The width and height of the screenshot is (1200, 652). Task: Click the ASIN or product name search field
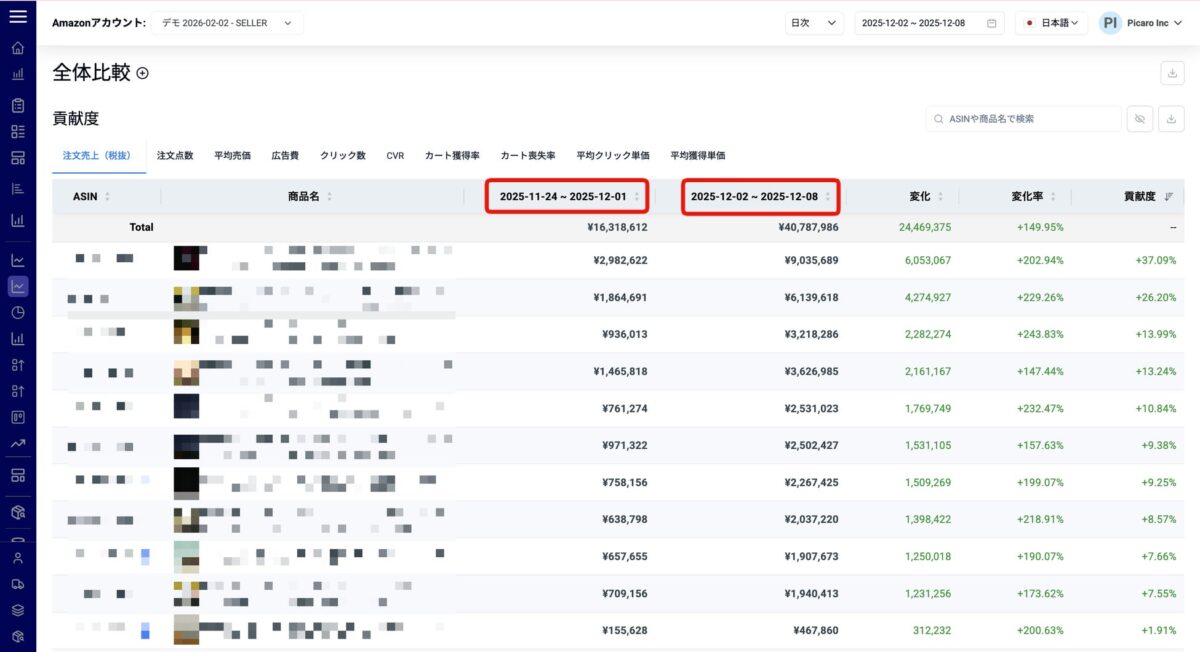coord(1023,119)
